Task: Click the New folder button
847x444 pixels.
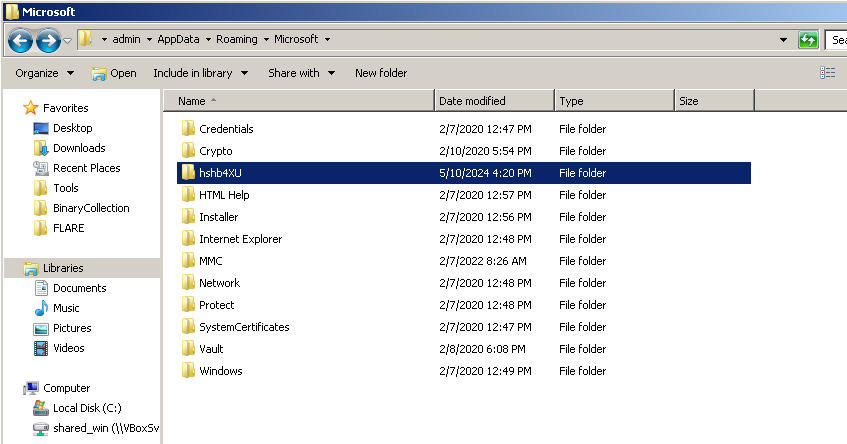Action: (x=381, y=73)
